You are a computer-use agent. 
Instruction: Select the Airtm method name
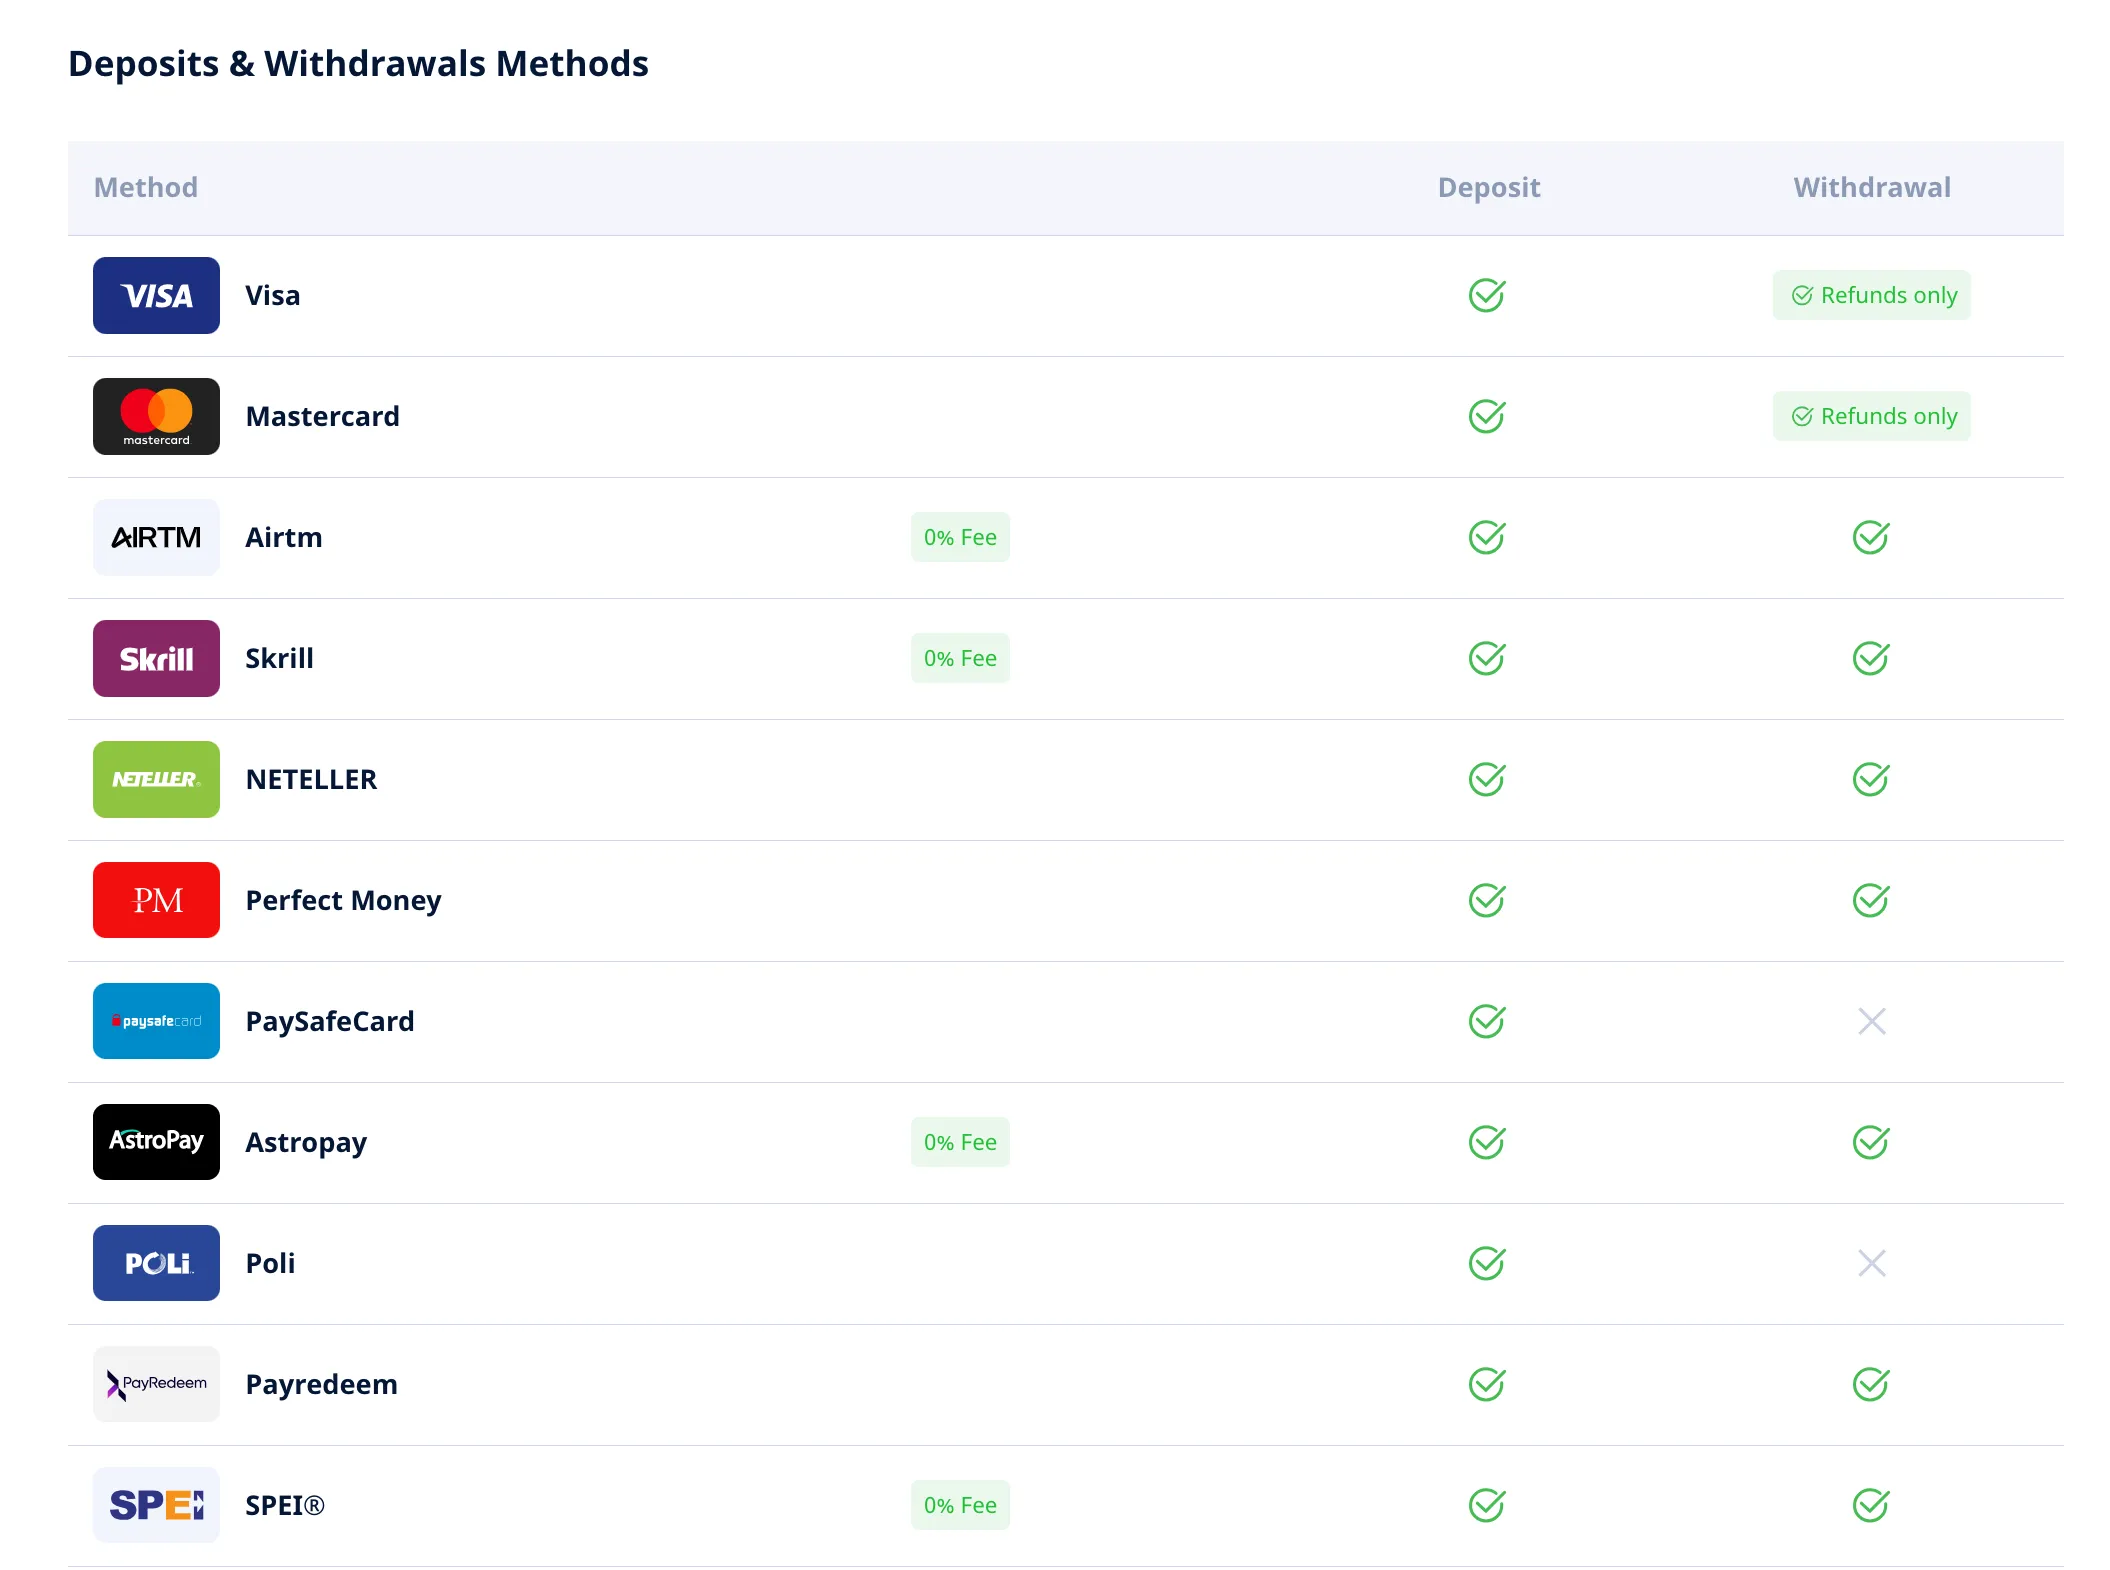click(284, 537)
